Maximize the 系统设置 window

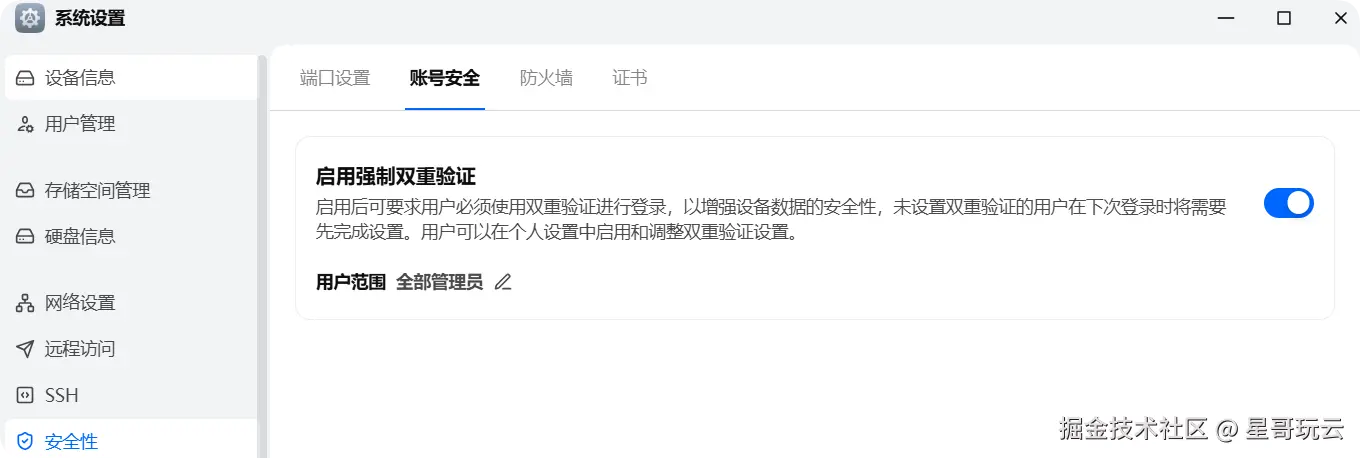pyautogui.click(x=1284, y=18)
